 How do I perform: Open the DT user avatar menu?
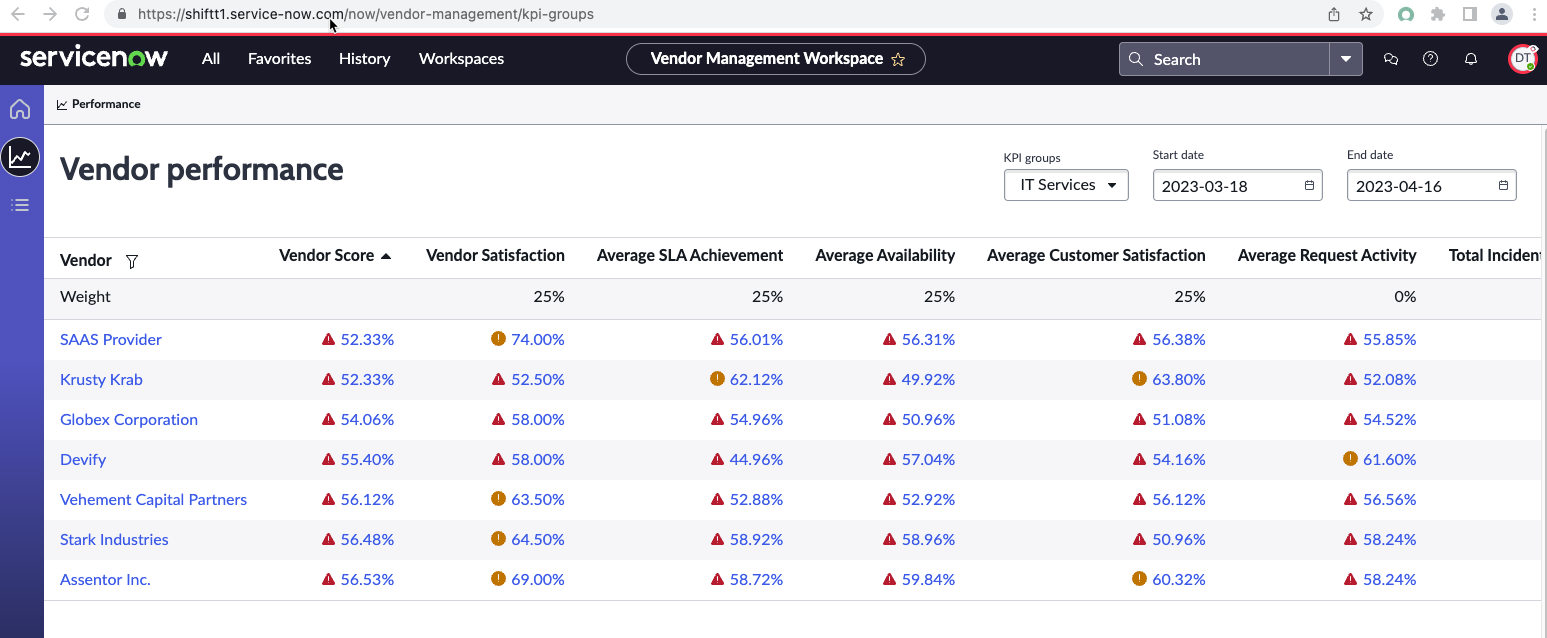click(1522, 59)
